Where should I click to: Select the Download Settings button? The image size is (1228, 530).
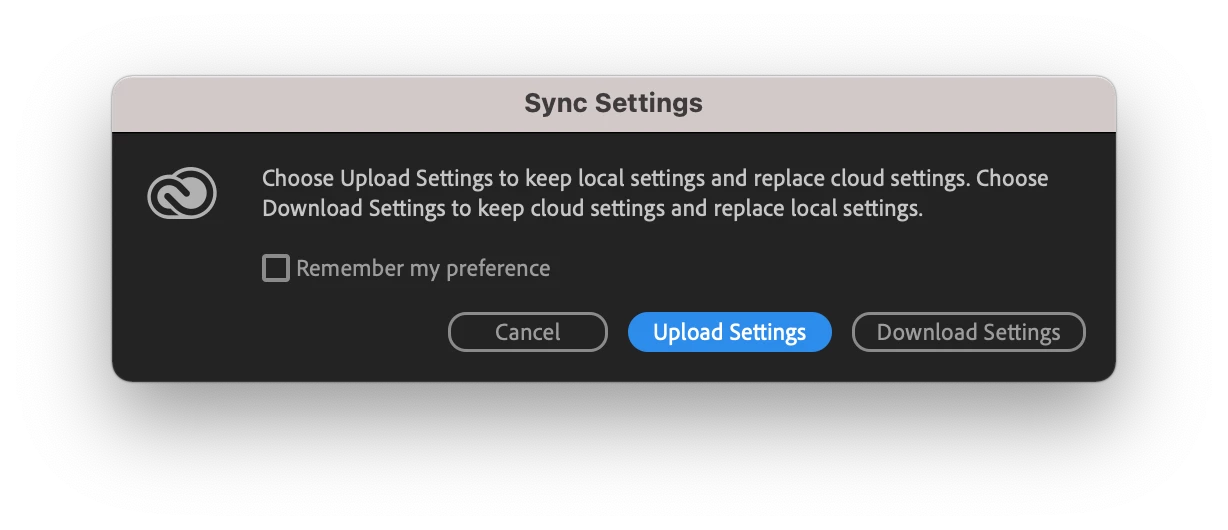pyautogui.click(x=968, y=332)
